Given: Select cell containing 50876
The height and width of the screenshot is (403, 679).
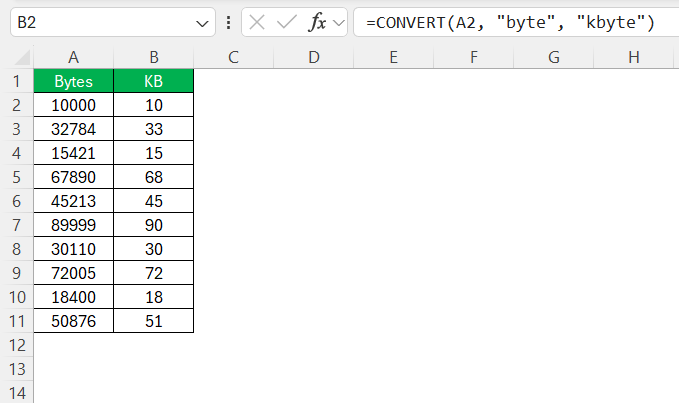Looking at the screenshot, I should pos(74,321).
